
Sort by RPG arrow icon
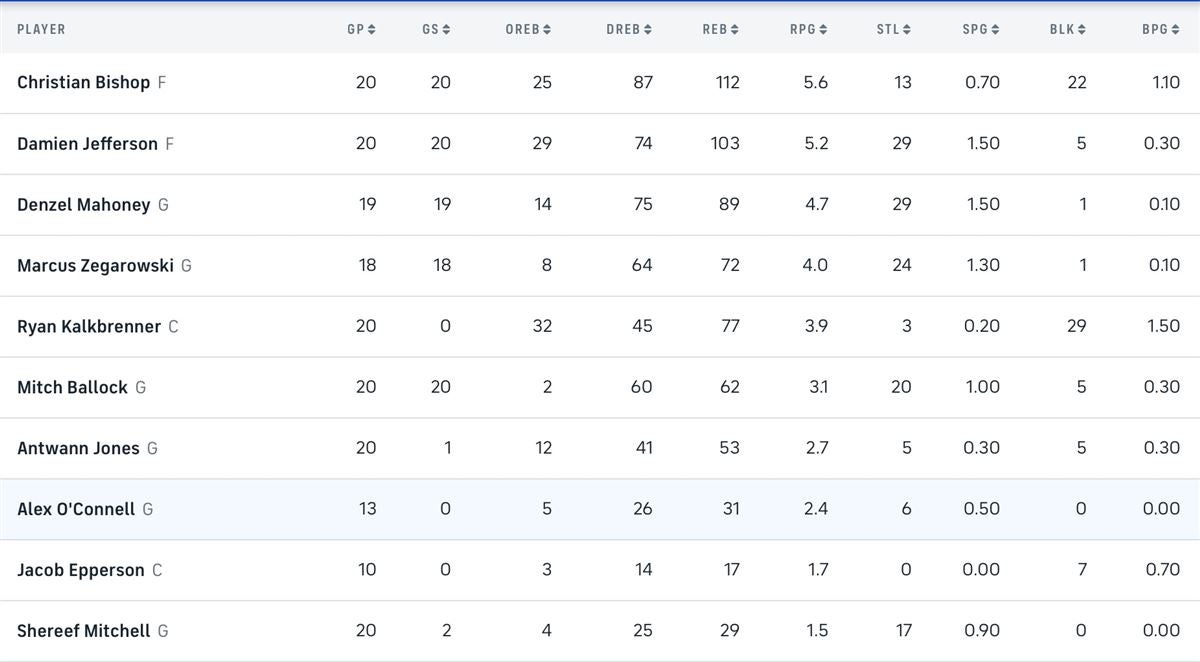(824, 30)
